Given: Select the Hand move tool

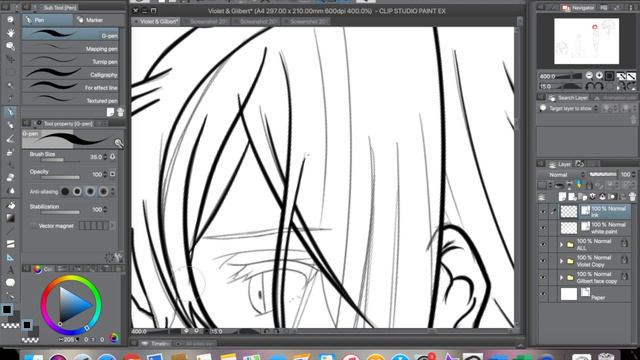Looking at the screenshot, I should [11, 33].
